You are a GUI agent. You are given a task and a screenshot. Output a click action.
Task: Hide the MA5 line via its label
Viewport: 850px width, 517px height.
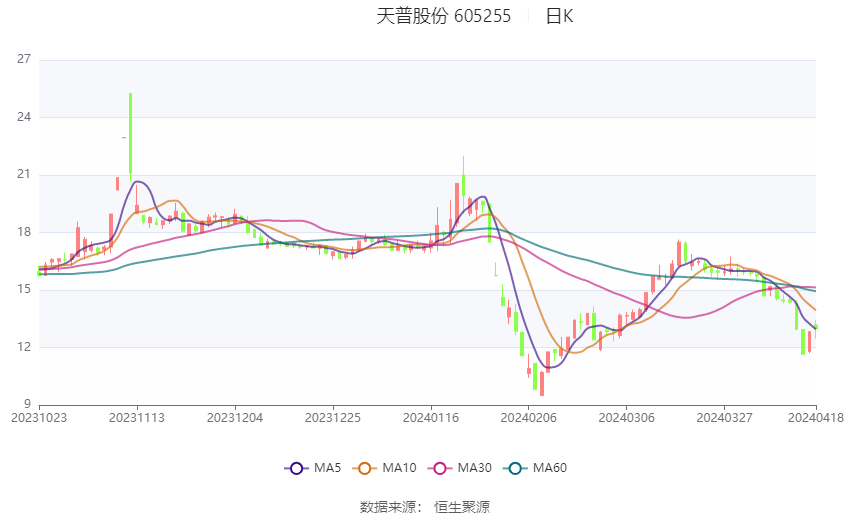tap(327, 468)
